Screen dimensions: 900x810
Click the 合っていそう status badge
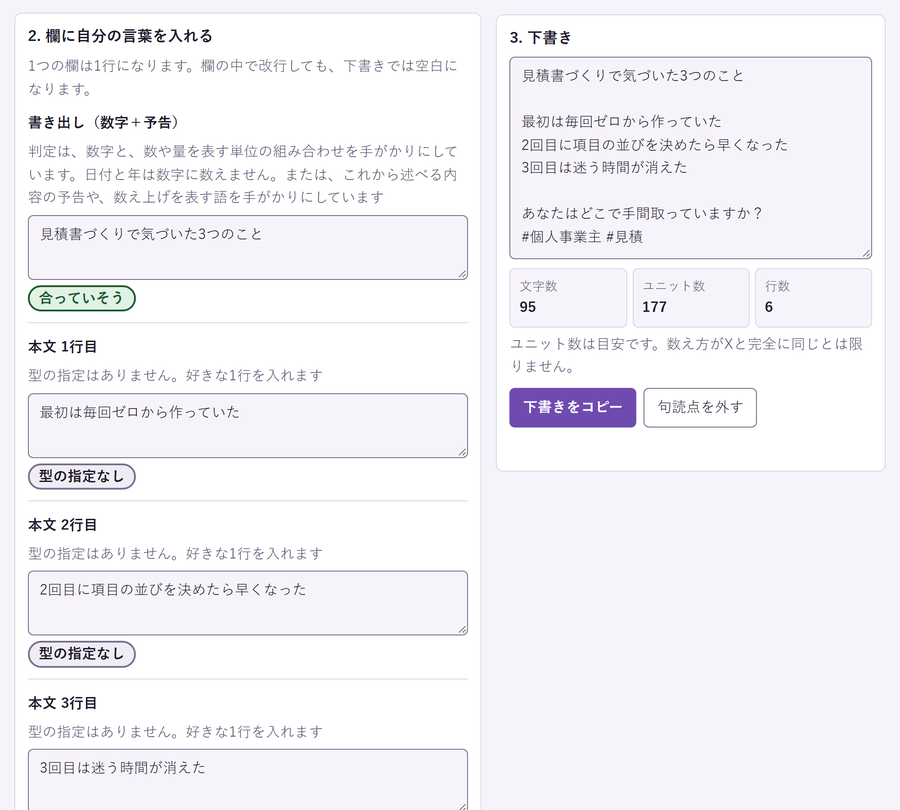click(x=82, y=299)
